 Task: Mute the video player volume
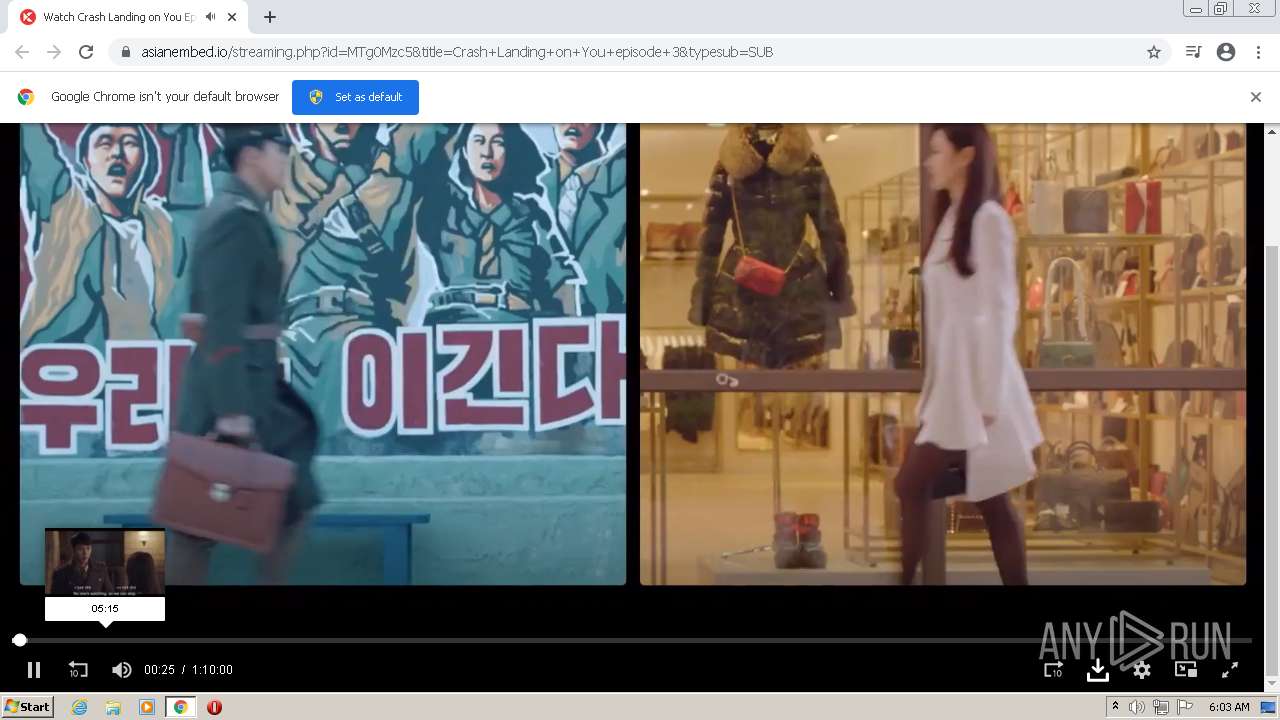click(121, 670)
